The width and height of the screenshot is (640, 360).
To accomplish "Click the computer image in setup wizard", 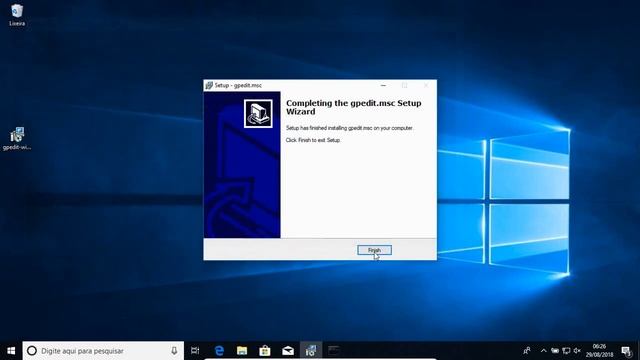I will tap(258, 113).
